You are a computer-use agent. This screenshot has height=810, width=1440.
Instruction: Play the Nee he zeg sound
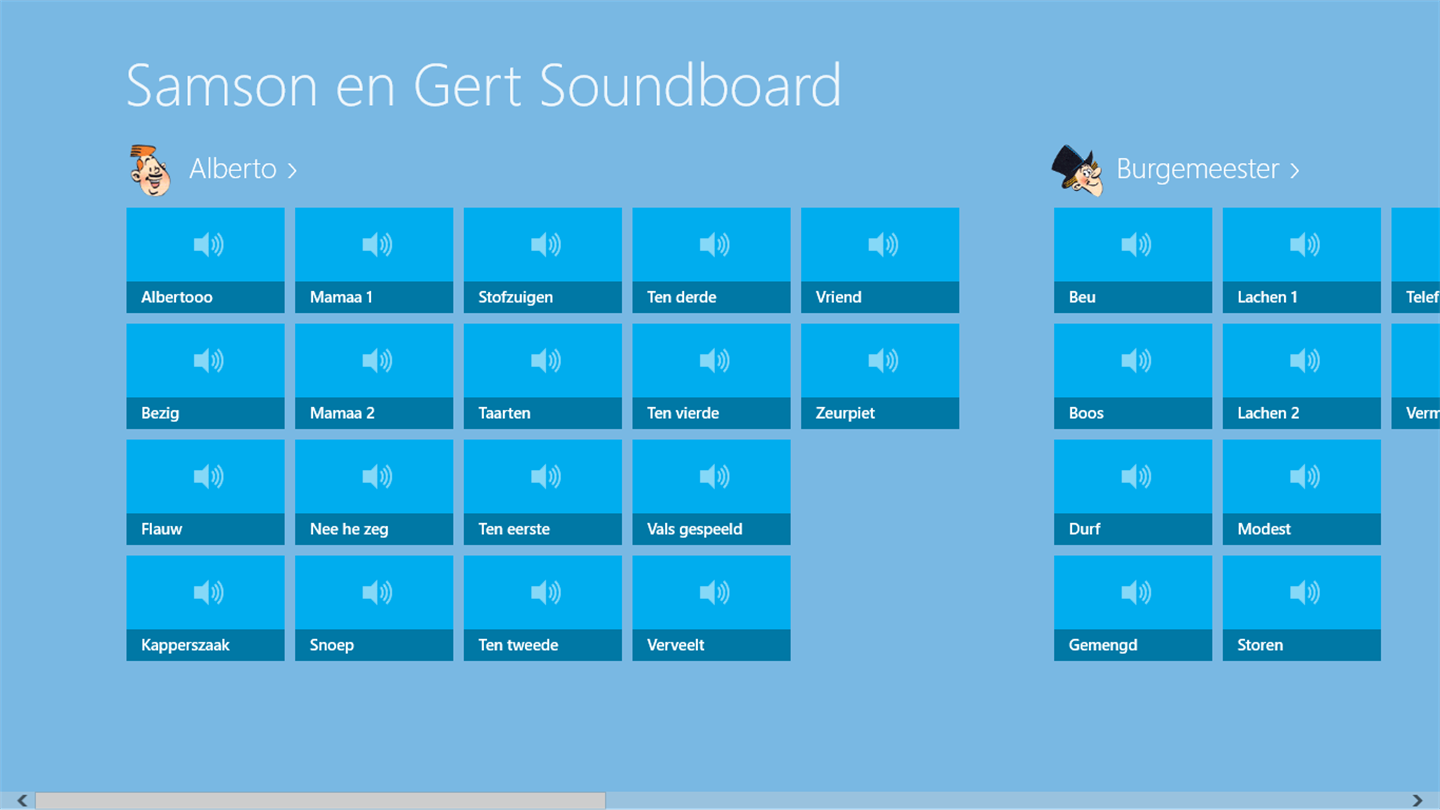pos(374,492)
